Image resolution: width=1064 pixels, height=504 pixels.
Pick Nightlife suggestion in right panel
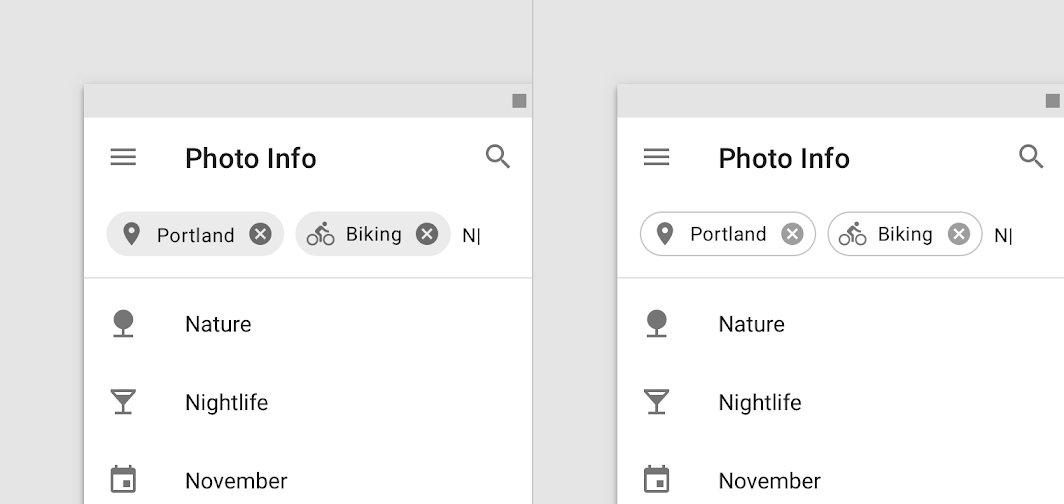(x=759, y=402)
